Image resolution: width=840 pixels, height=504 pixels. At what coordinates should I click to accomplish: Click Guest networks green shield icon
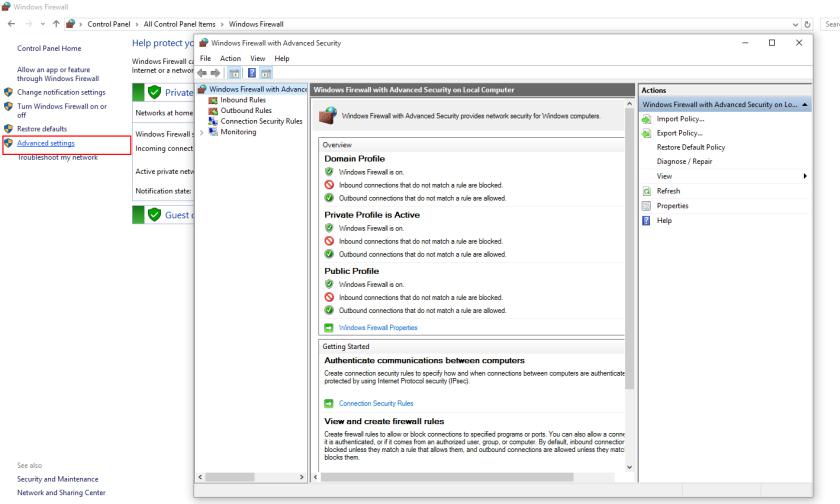tap(154, 215)
